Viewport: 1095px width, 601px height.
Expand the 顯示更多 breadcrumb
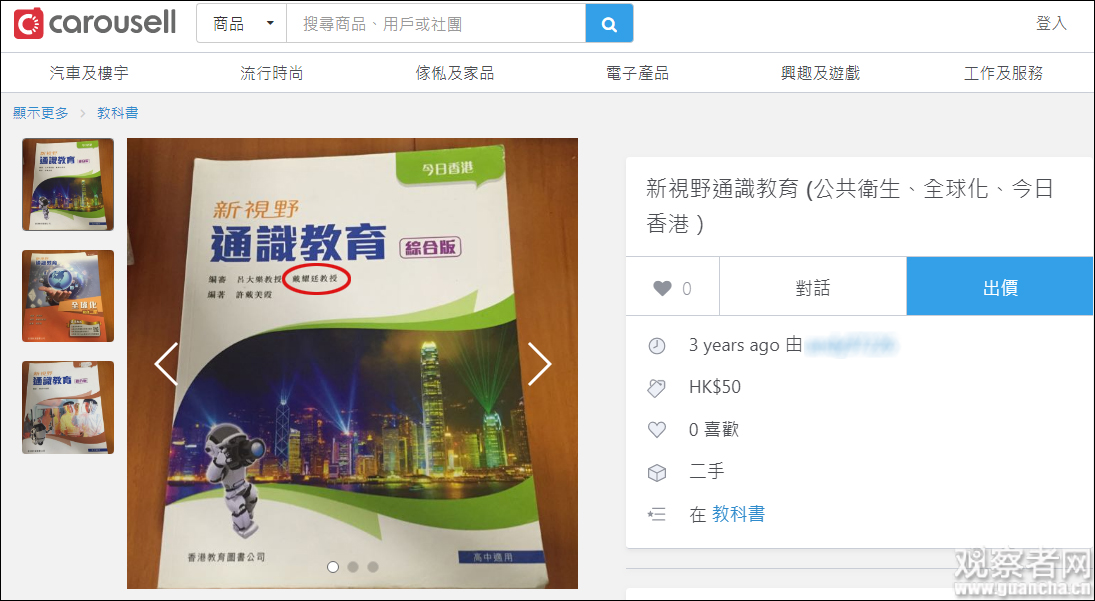(41, 112)
